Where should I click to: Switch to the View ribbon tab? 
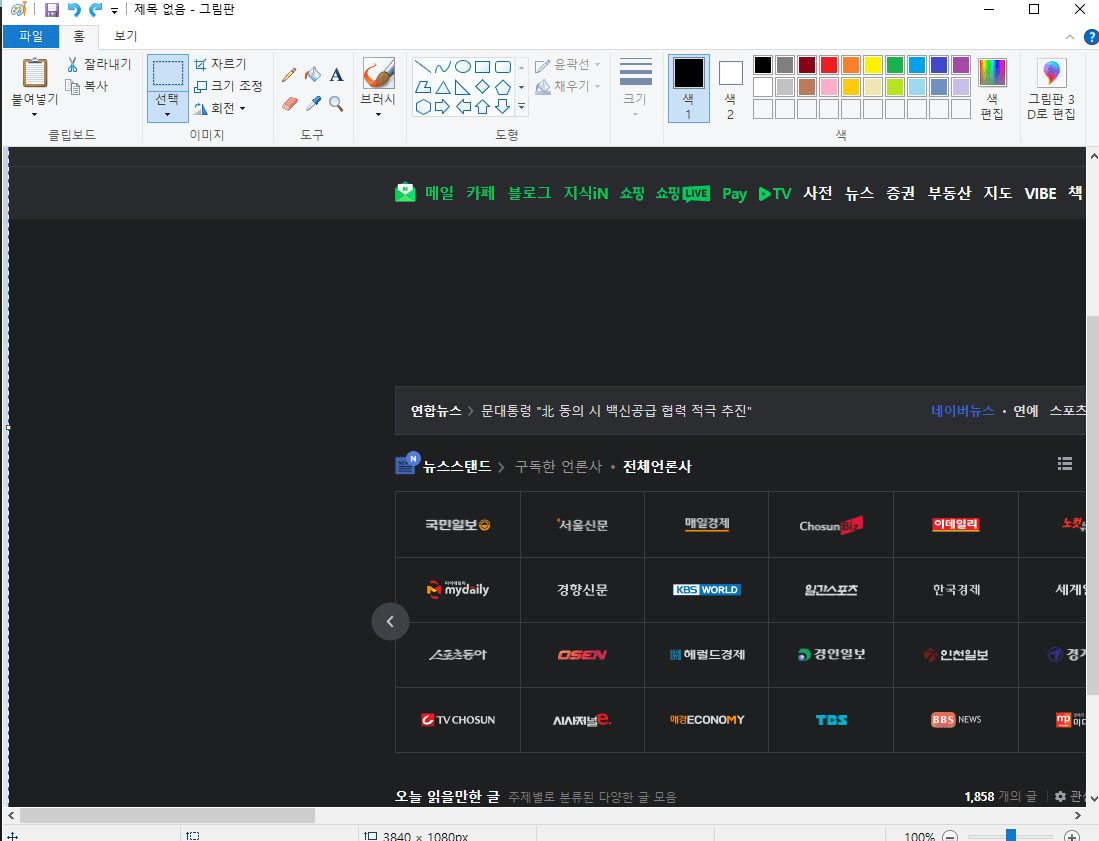pos(124,34)
